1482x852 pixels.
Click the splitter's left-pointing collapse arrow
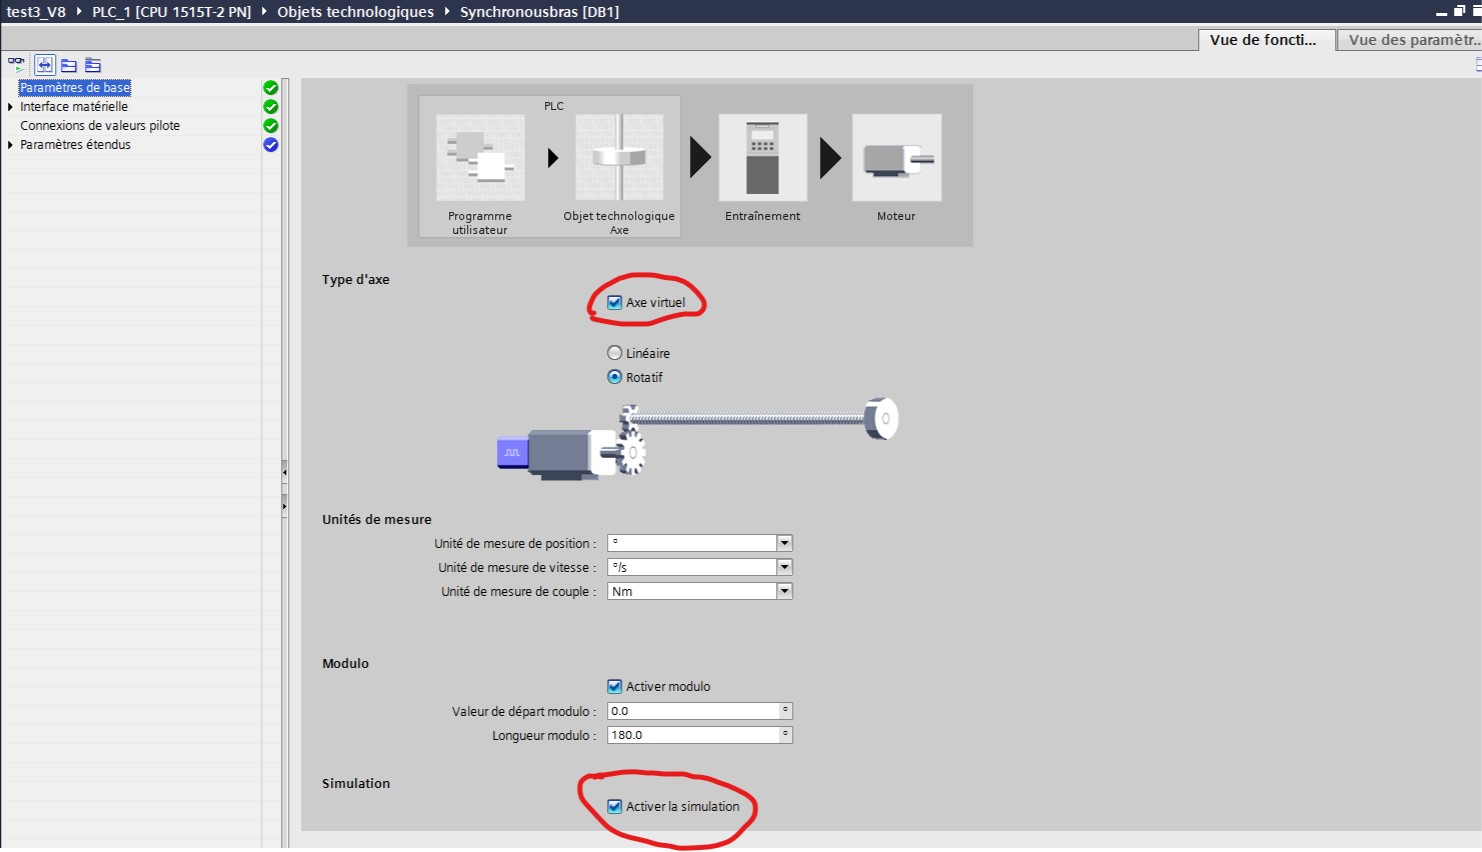[285, 471]
